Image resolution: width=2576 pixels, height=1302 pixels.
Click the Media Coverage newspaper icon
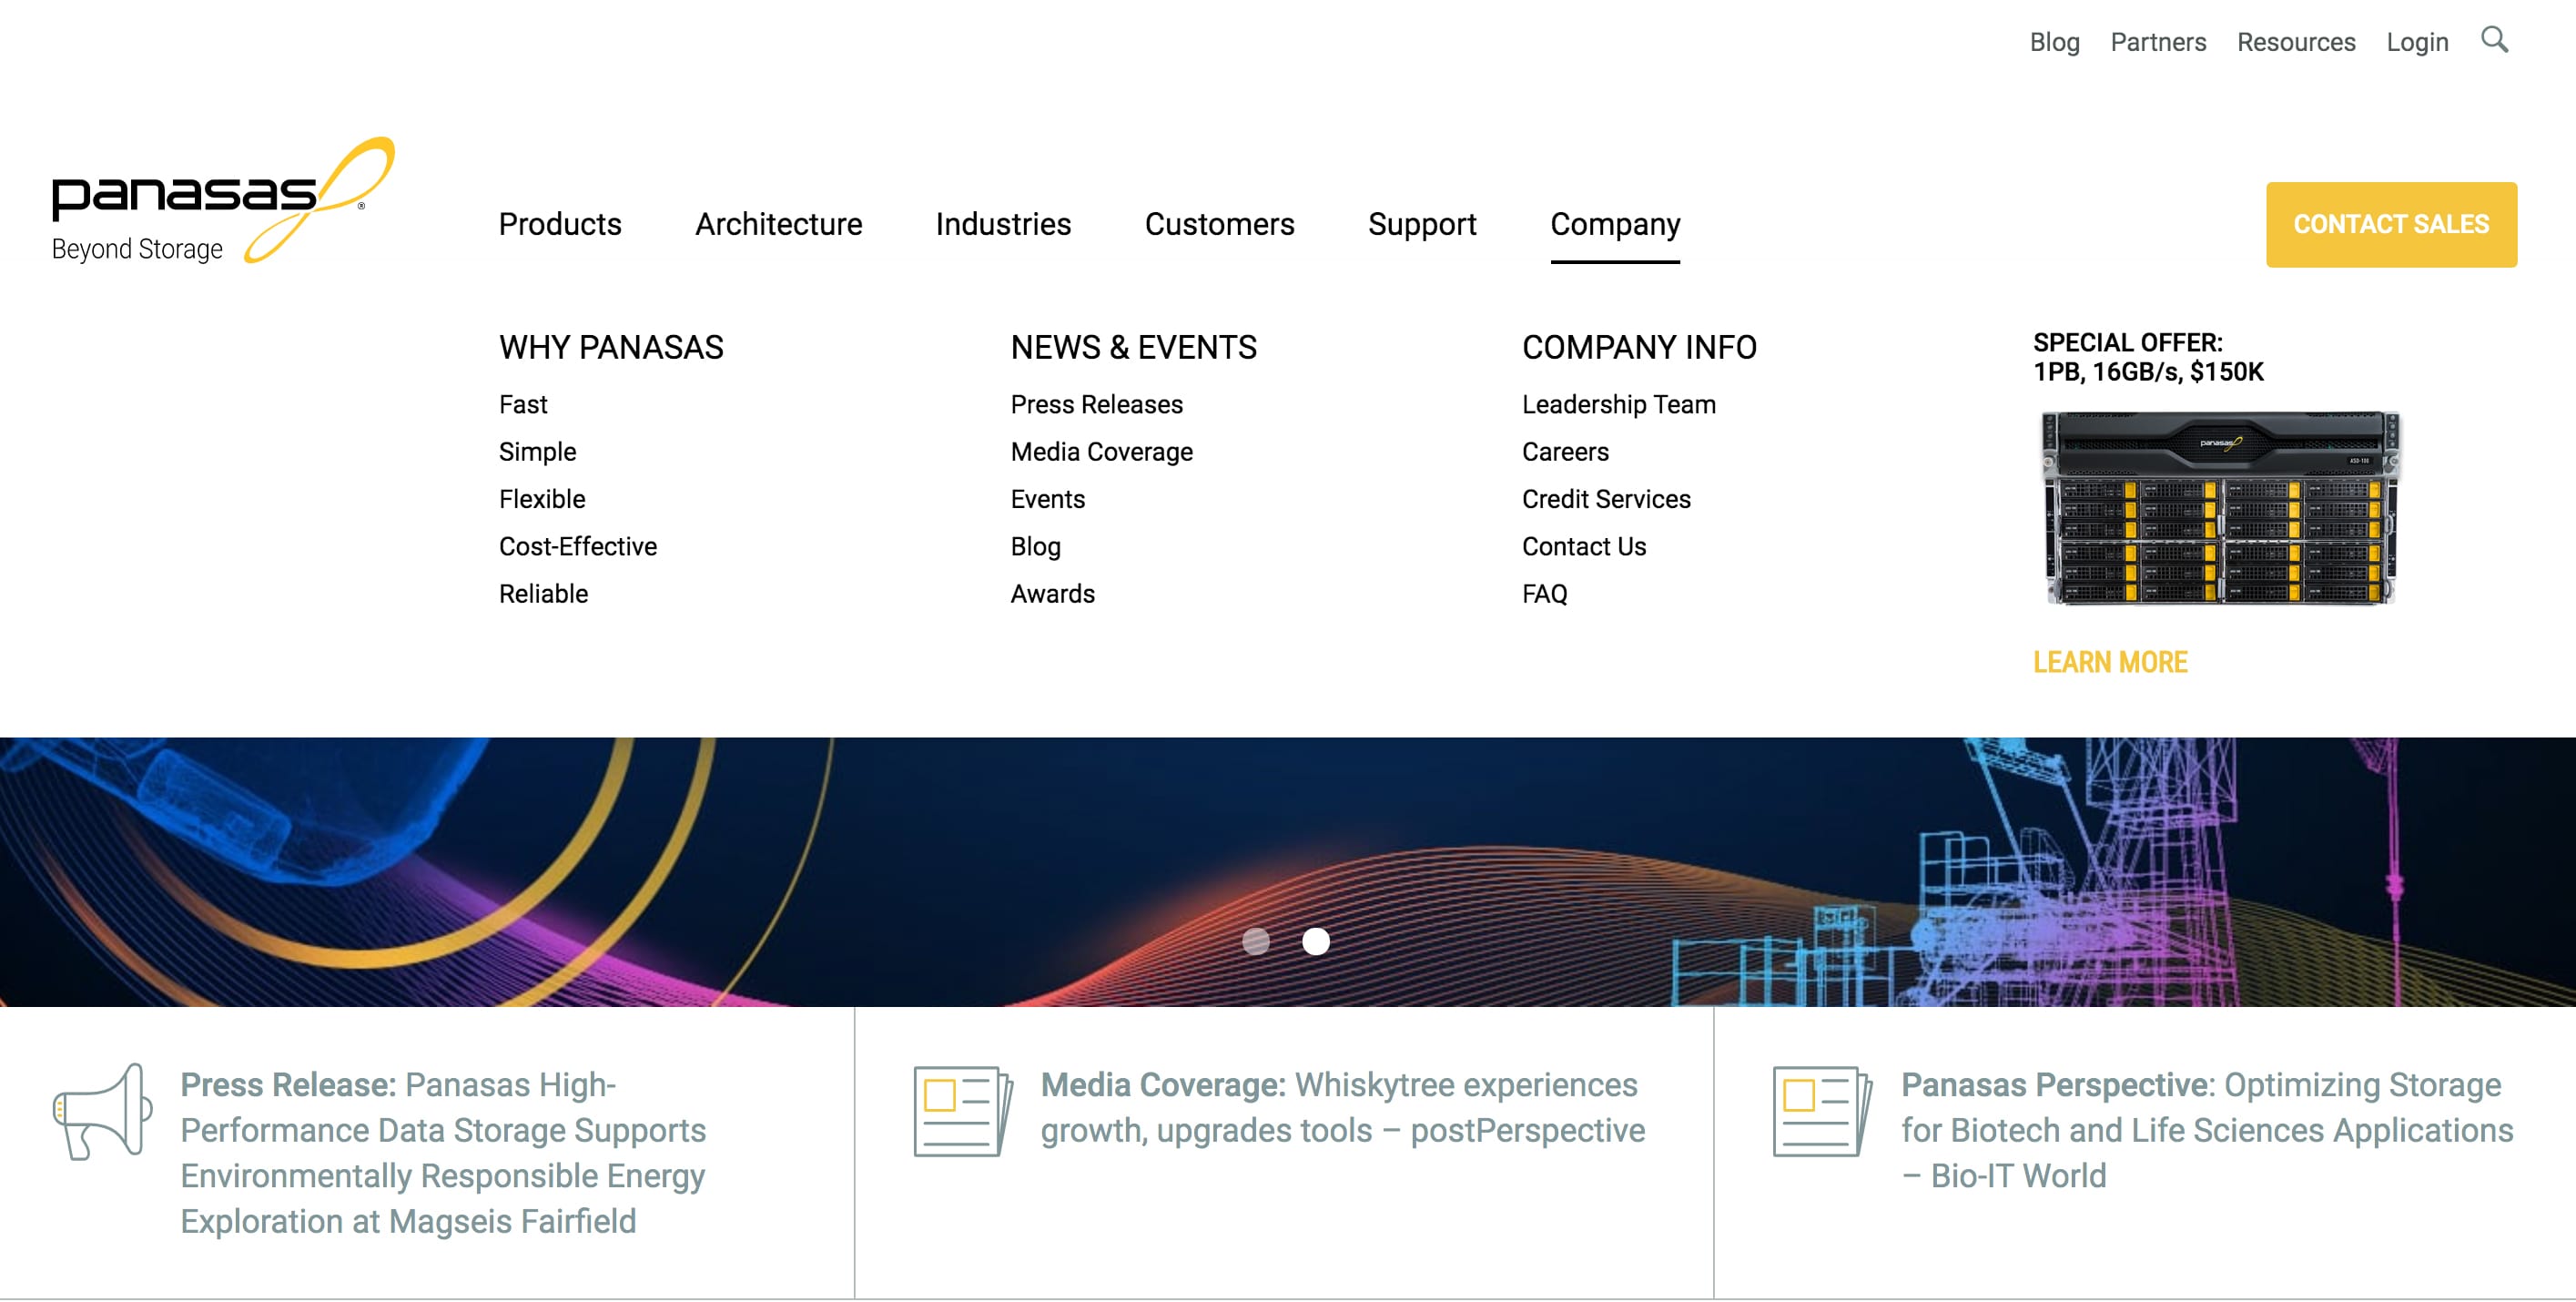pos(963,1111)
